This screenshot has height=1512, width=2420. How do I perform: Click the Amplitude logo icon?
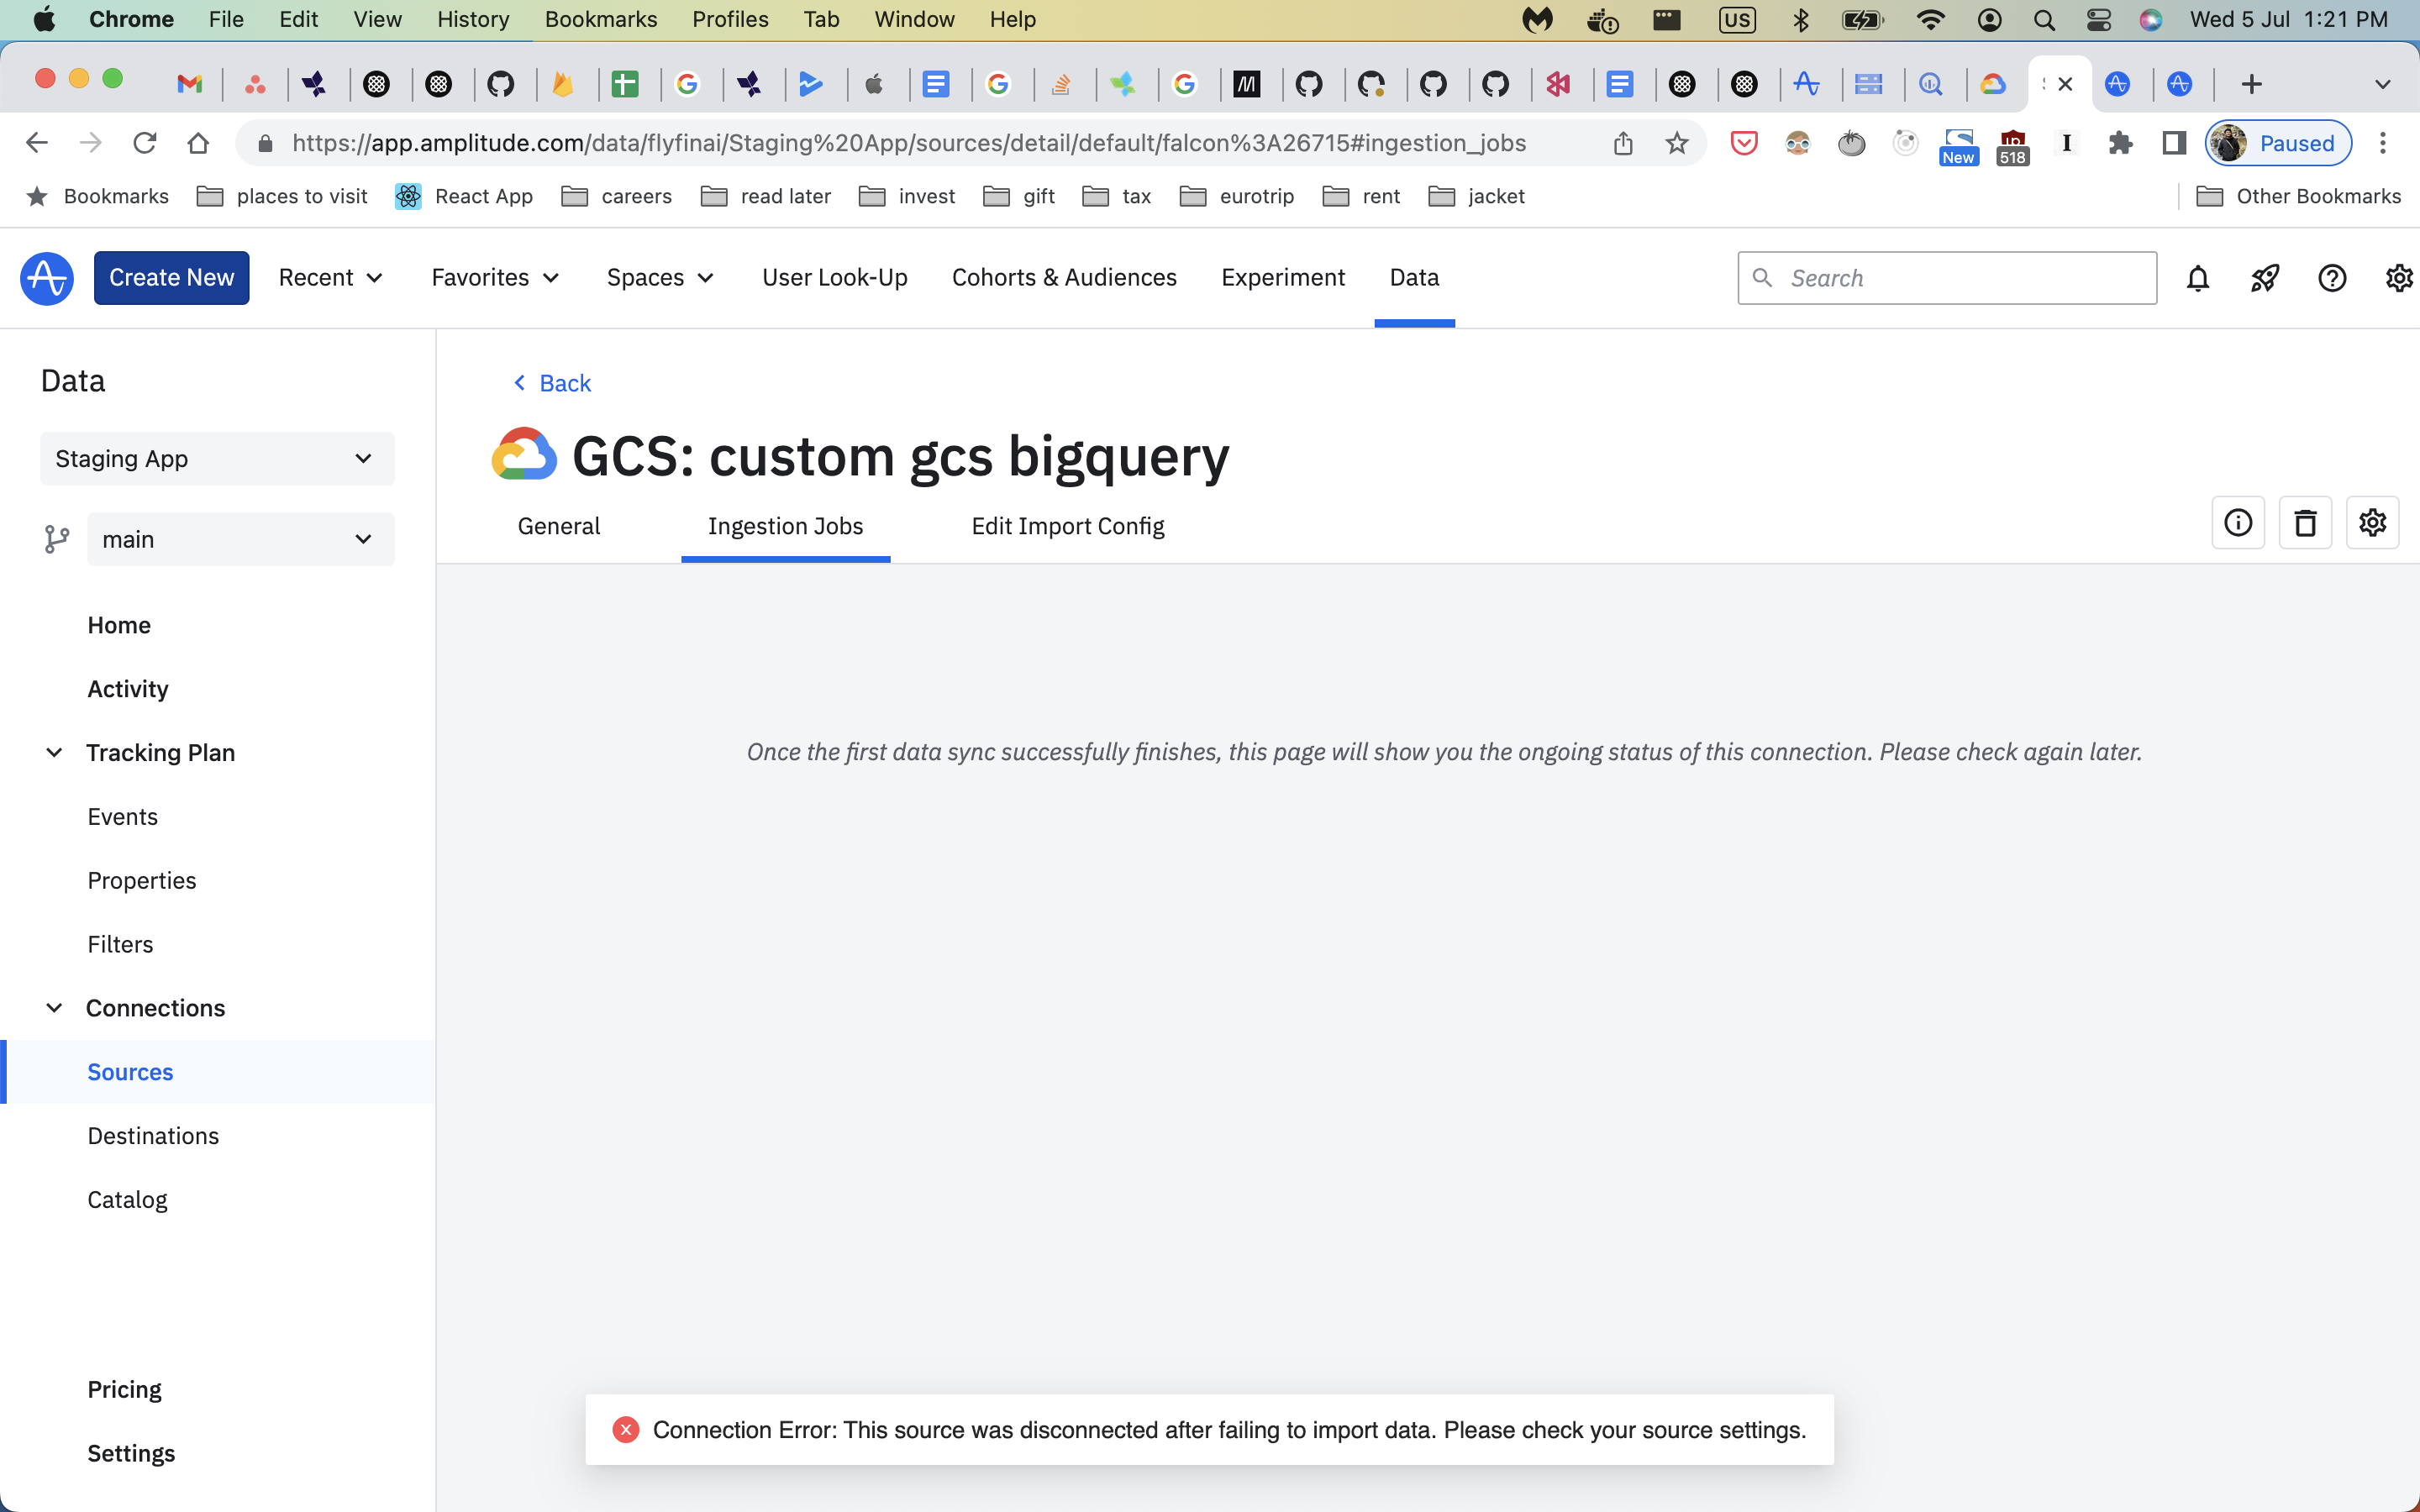47,278
